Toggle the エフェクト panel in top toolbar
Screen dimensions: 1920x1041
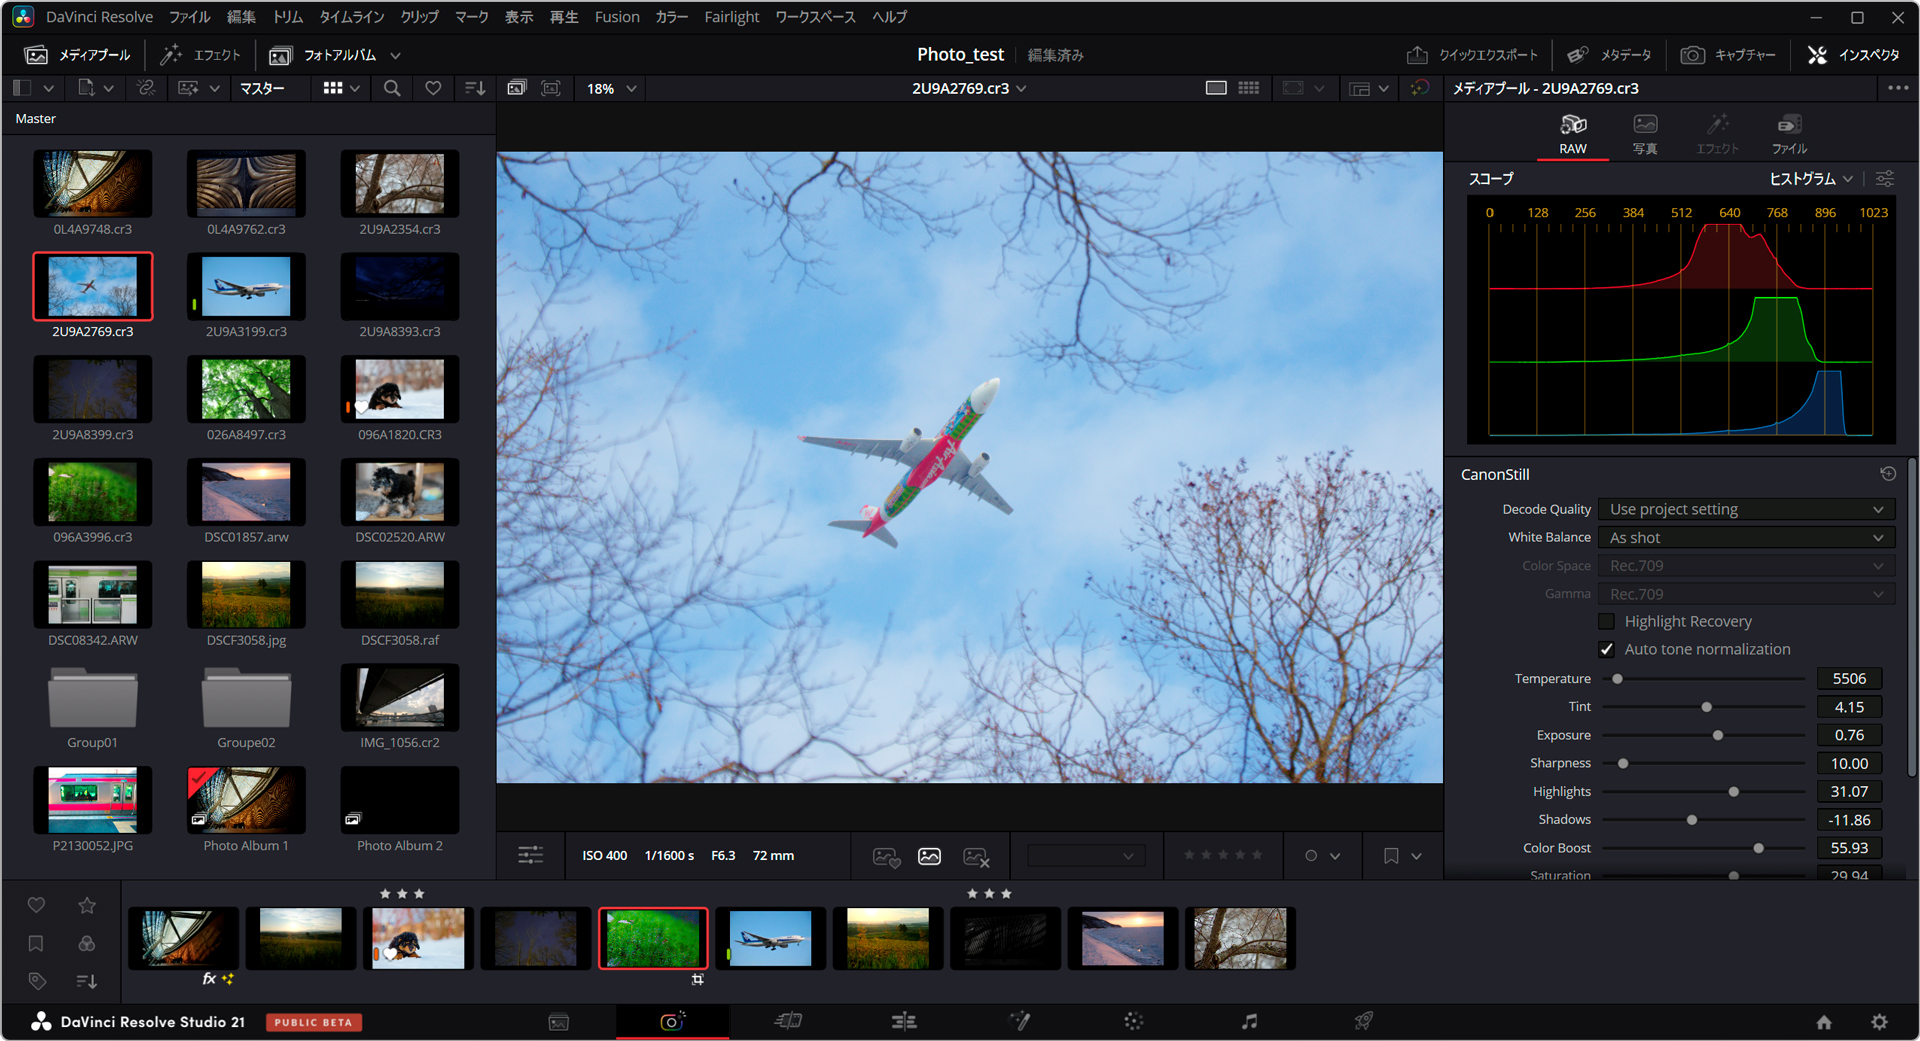click(x=201, y=55)
